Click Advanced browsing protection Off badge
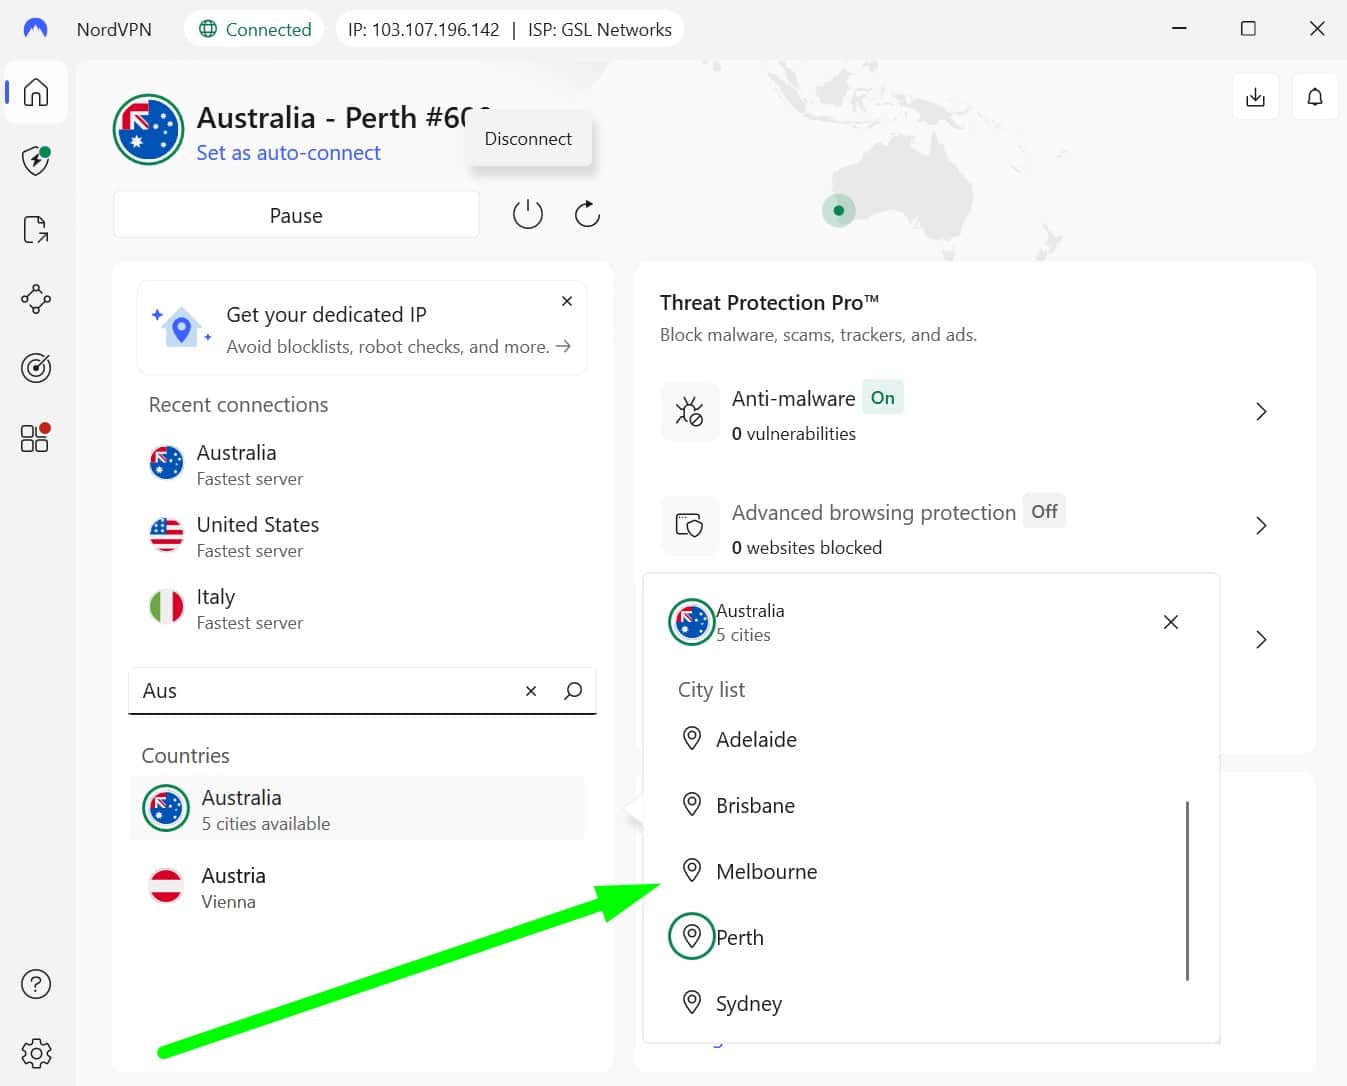The width and height of the screenshot is (1347, 1086). [1044, 512]
